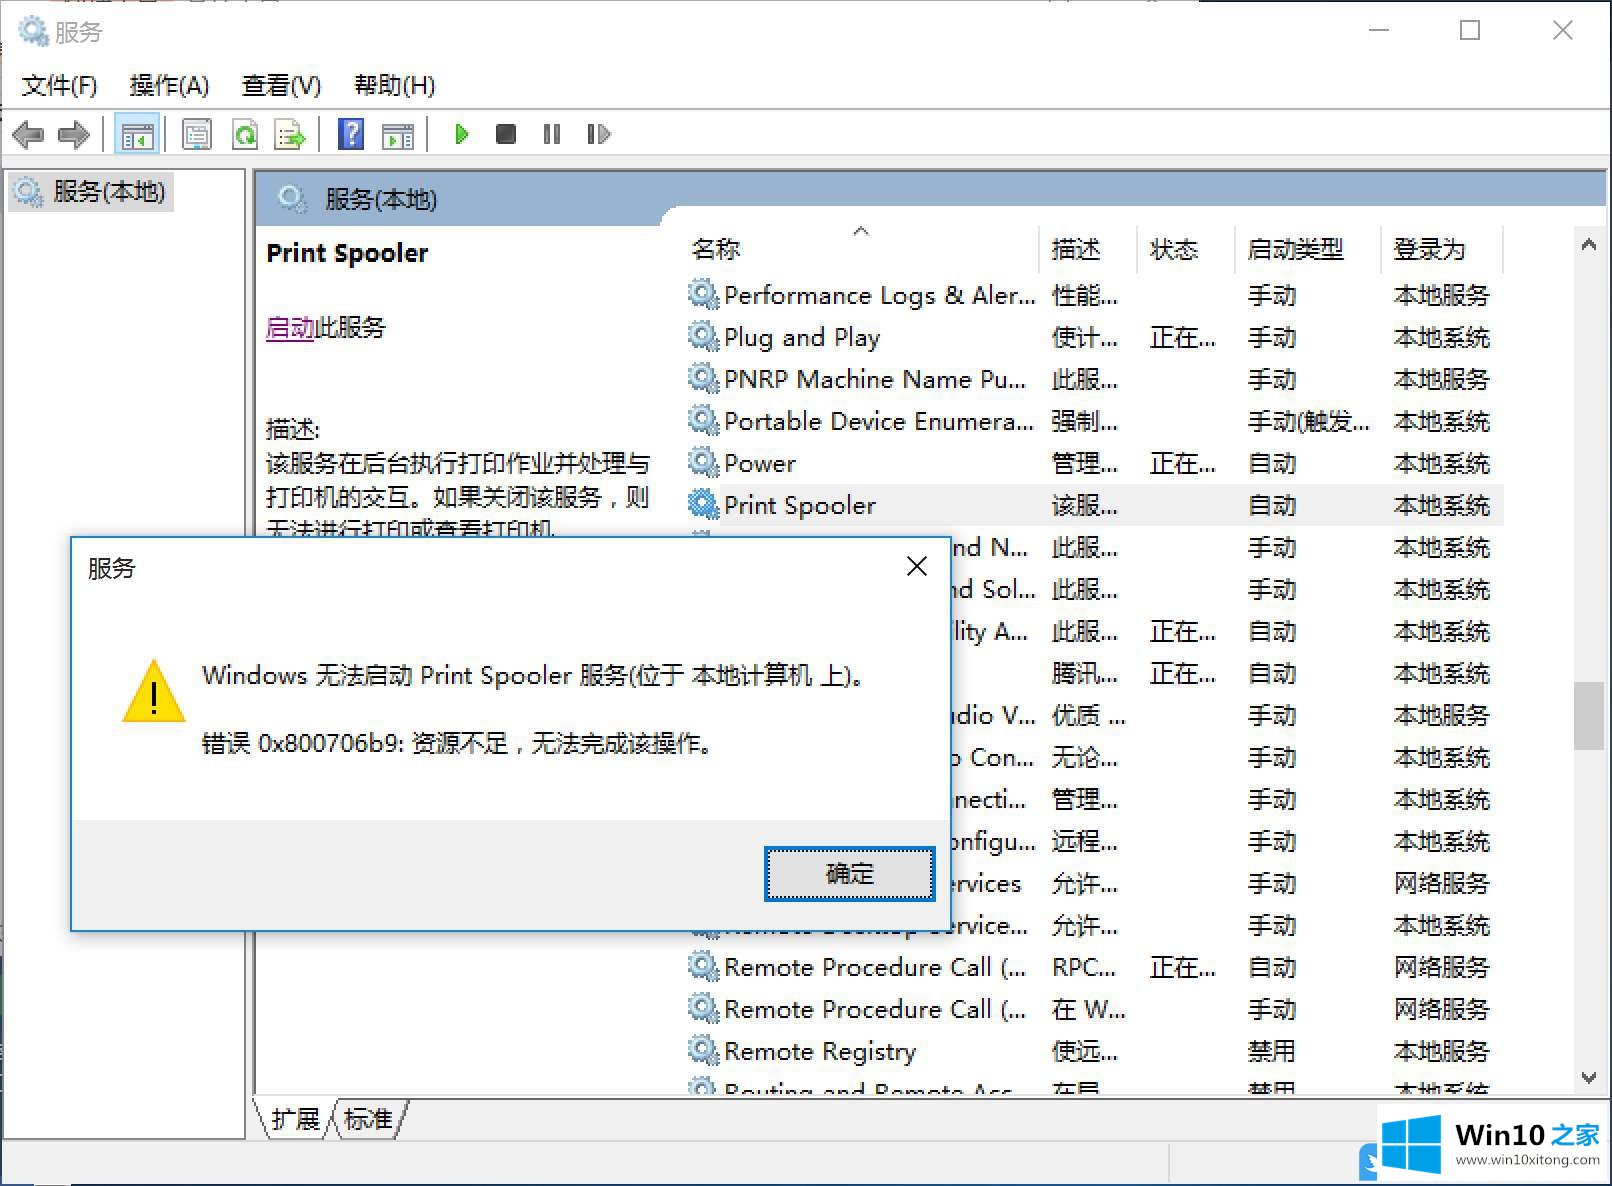Screen dimensions: 1612x1186
Task: Click 禁用 startup type of Remote Registry
Action: pos(1271,1051)
